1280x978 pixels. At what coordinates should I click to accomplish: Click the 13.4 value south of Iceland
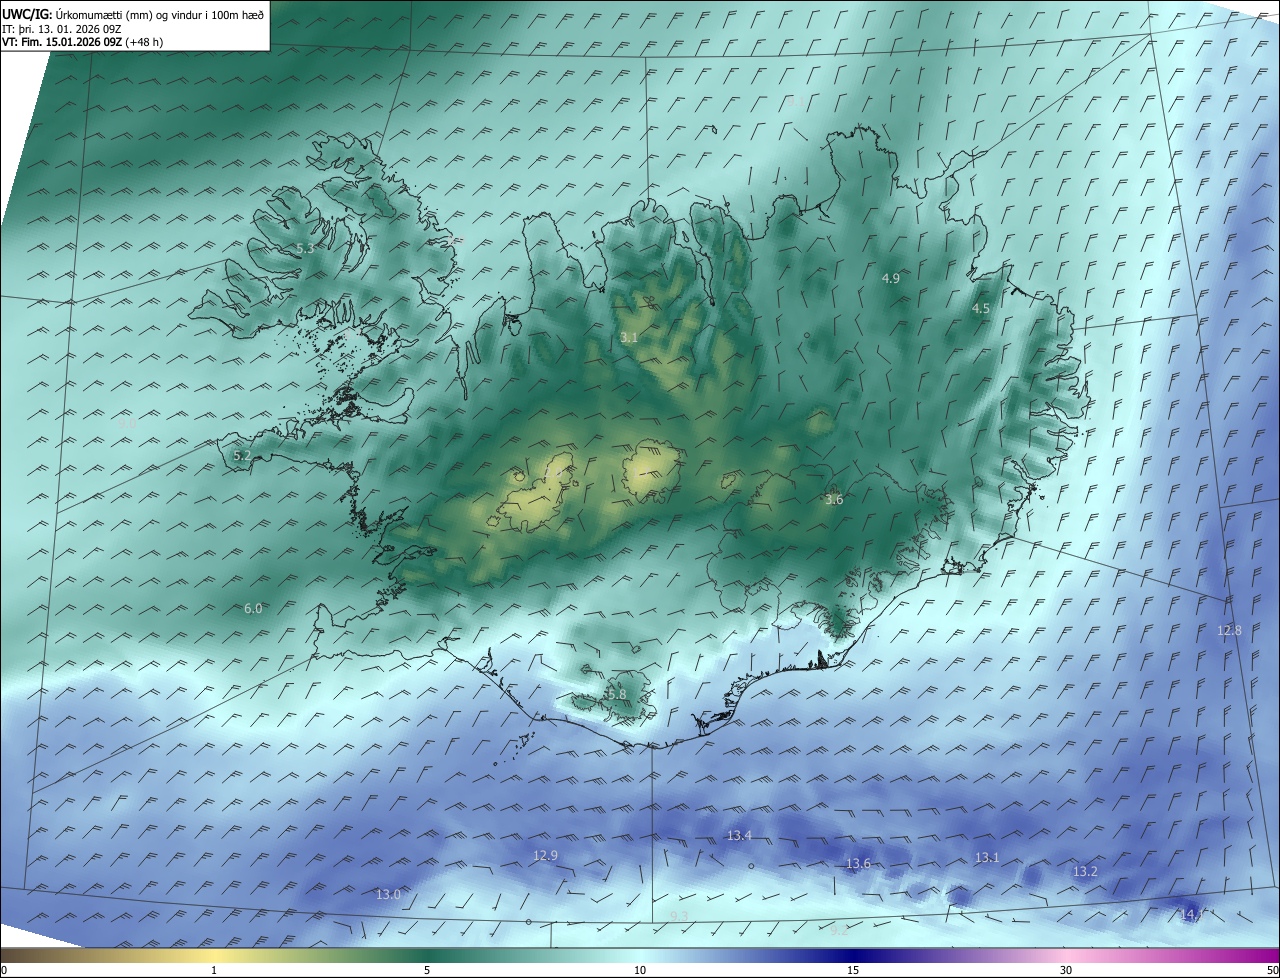point(739,835)
